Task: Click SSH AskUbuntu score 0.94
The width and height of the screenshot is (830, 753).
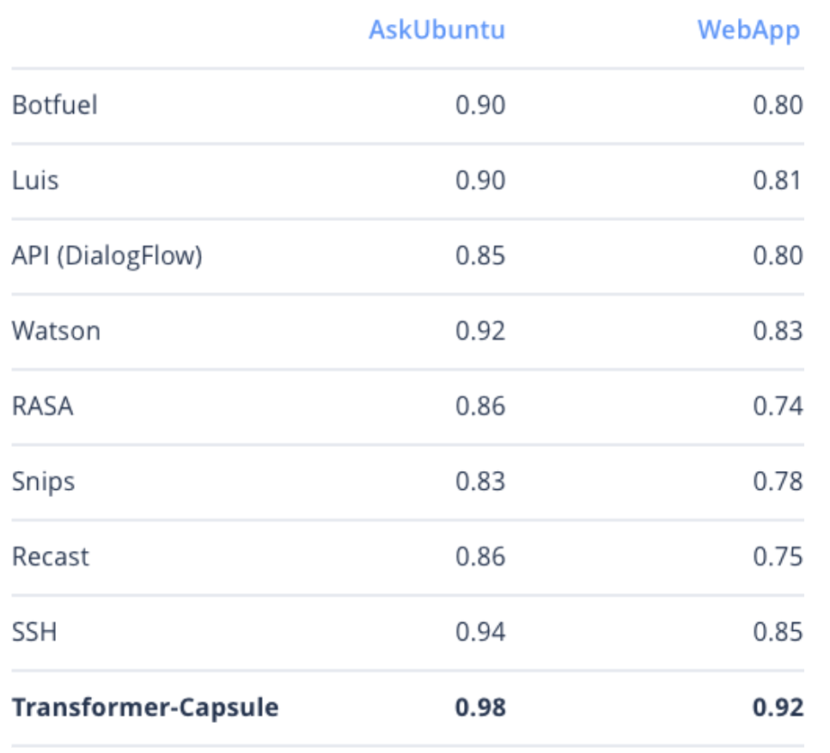Action: (x=480, y=632)
